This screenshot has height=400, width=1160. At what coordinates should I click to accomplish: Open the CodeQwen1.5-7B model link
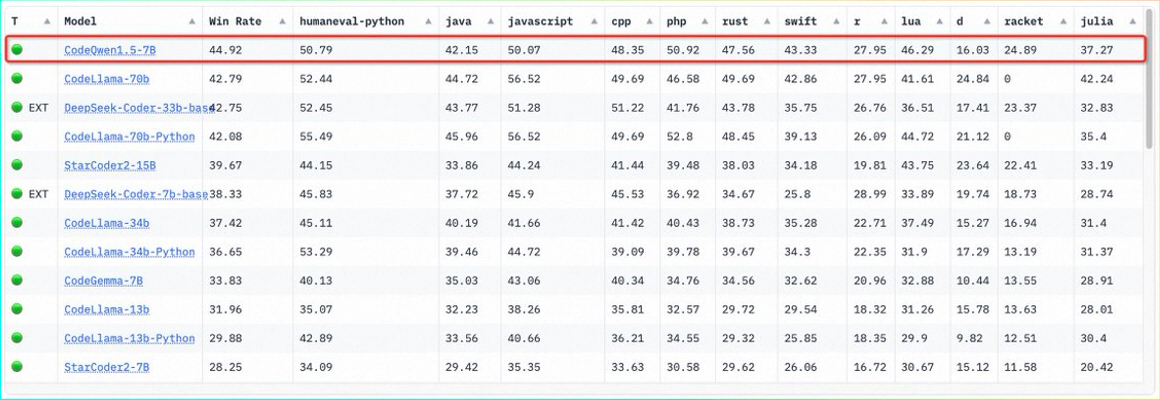point(107,50)
